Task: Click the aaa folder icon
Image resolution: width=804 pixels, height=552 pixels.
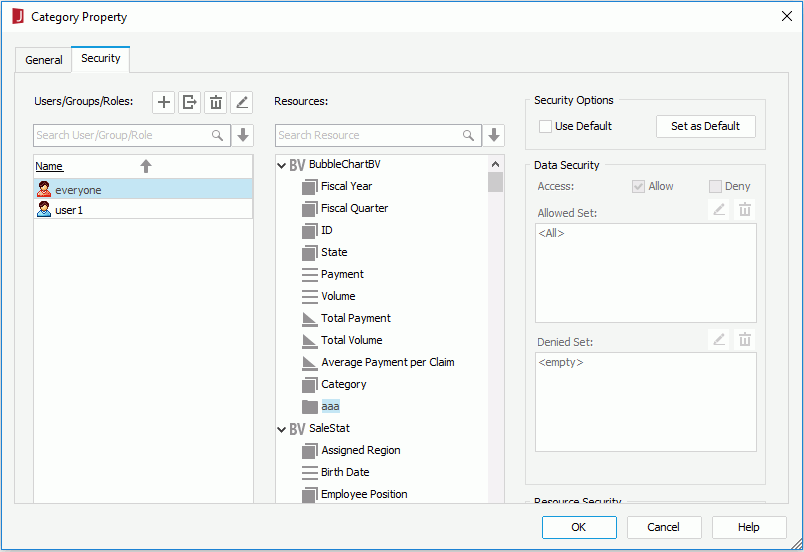Action: tap(309, 407)
